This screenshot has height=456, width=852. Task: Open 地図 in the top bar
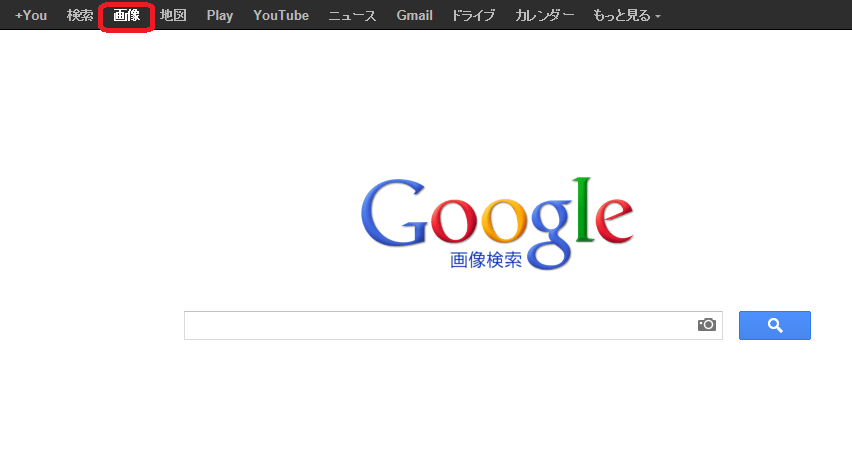(173, 15)
